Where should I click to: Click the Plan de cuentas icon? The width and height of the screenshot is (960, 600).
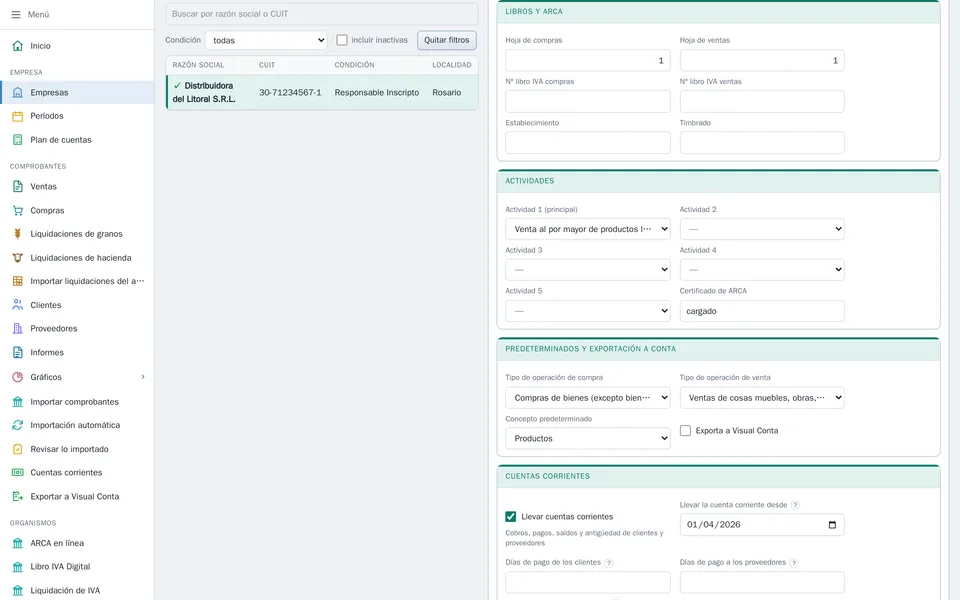click(x=18, y=140)
